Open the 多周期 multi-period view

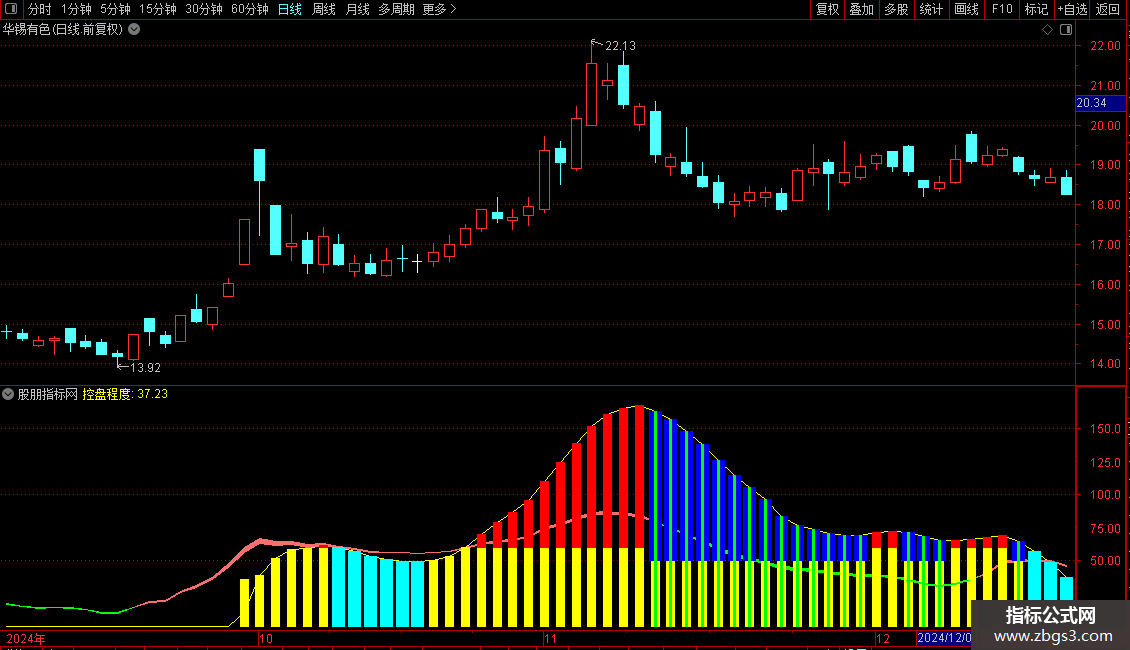pyautogui.click(x=396, y=9)
